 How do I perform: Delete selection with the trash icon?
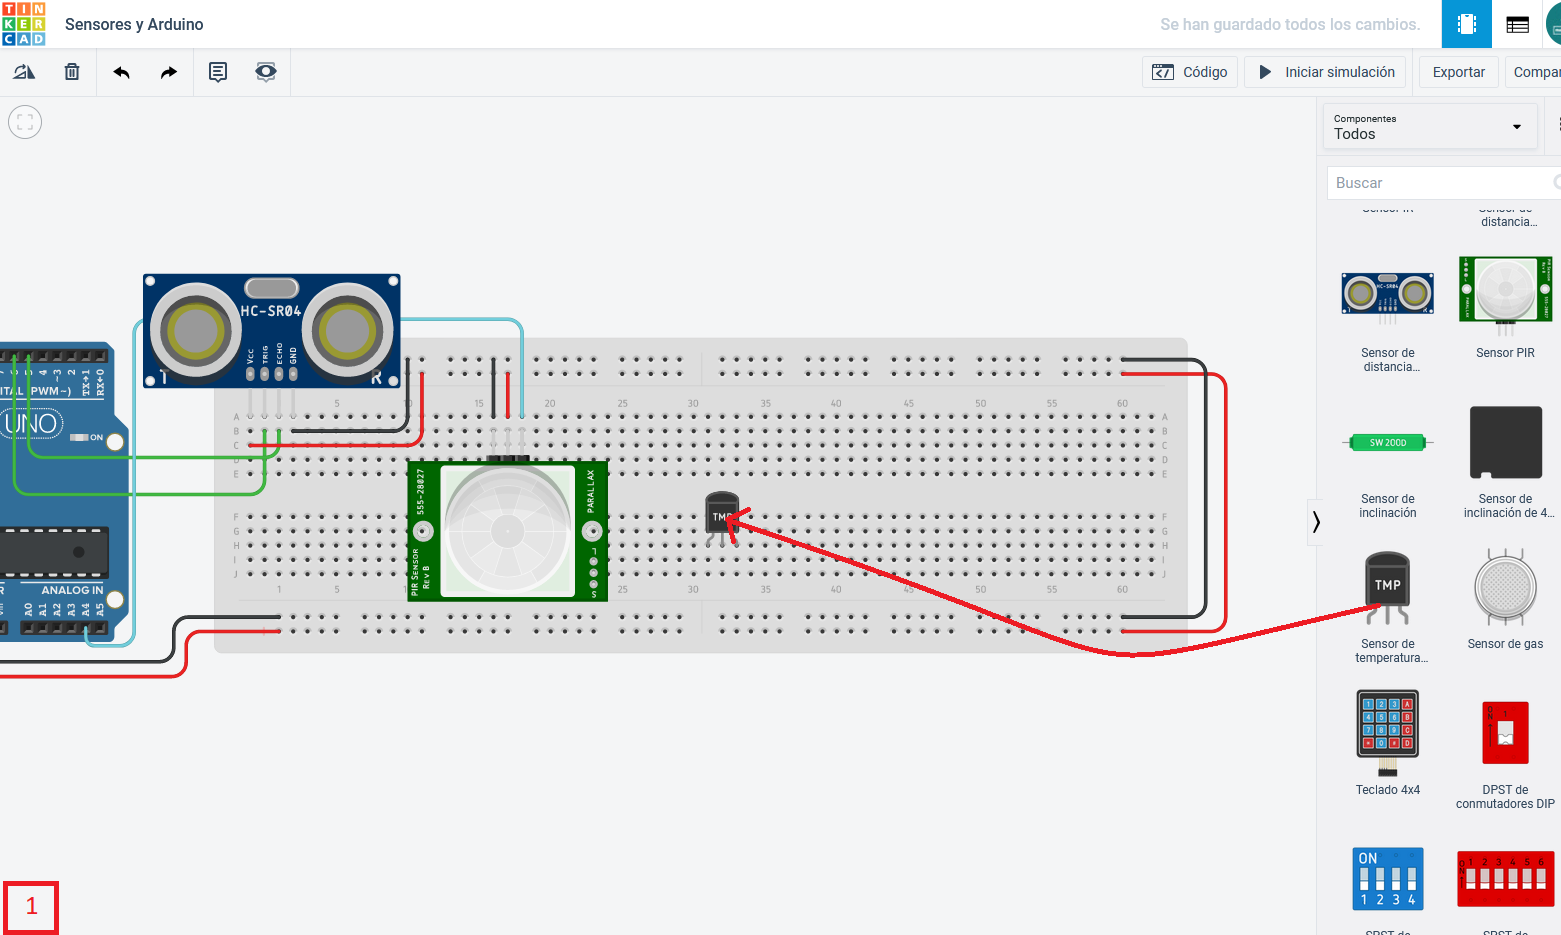coord(72,72)
